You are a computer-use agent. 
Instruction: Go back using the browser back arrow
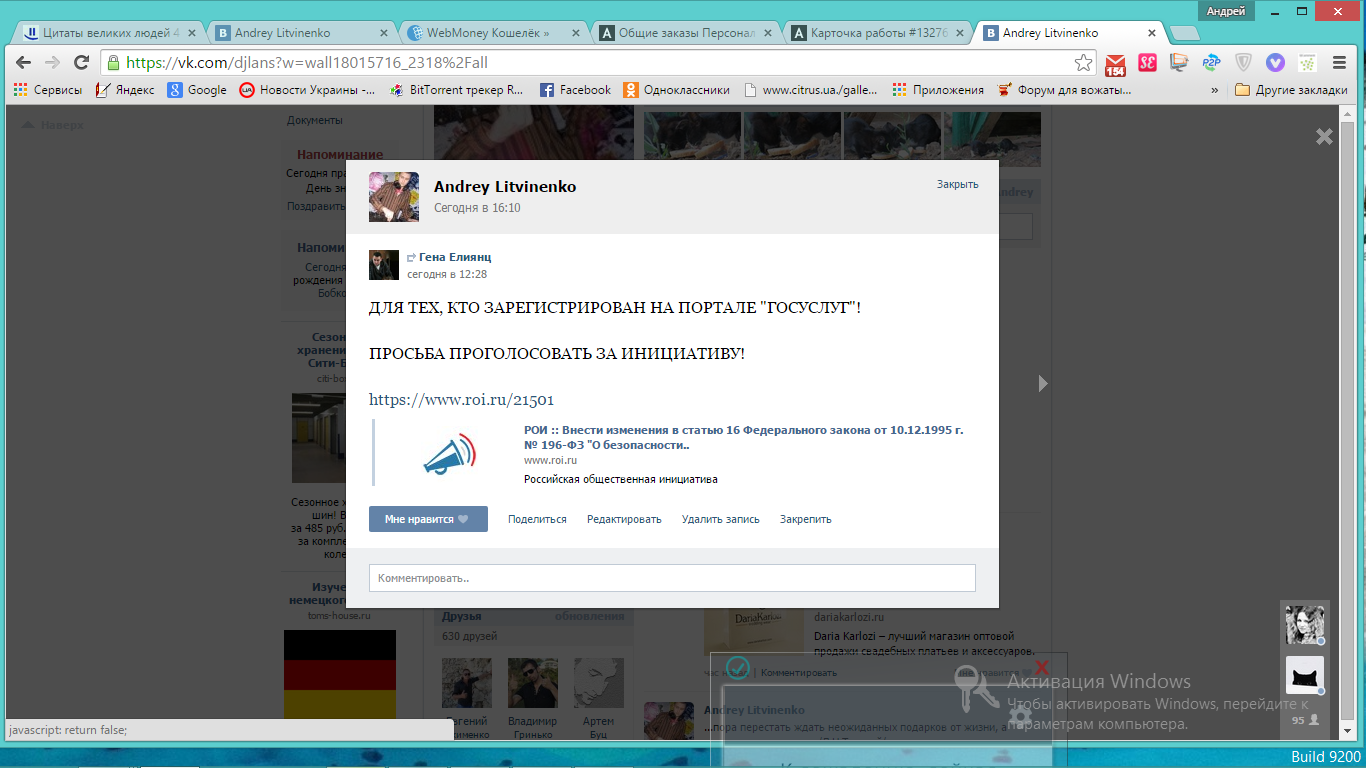(24, 62)
